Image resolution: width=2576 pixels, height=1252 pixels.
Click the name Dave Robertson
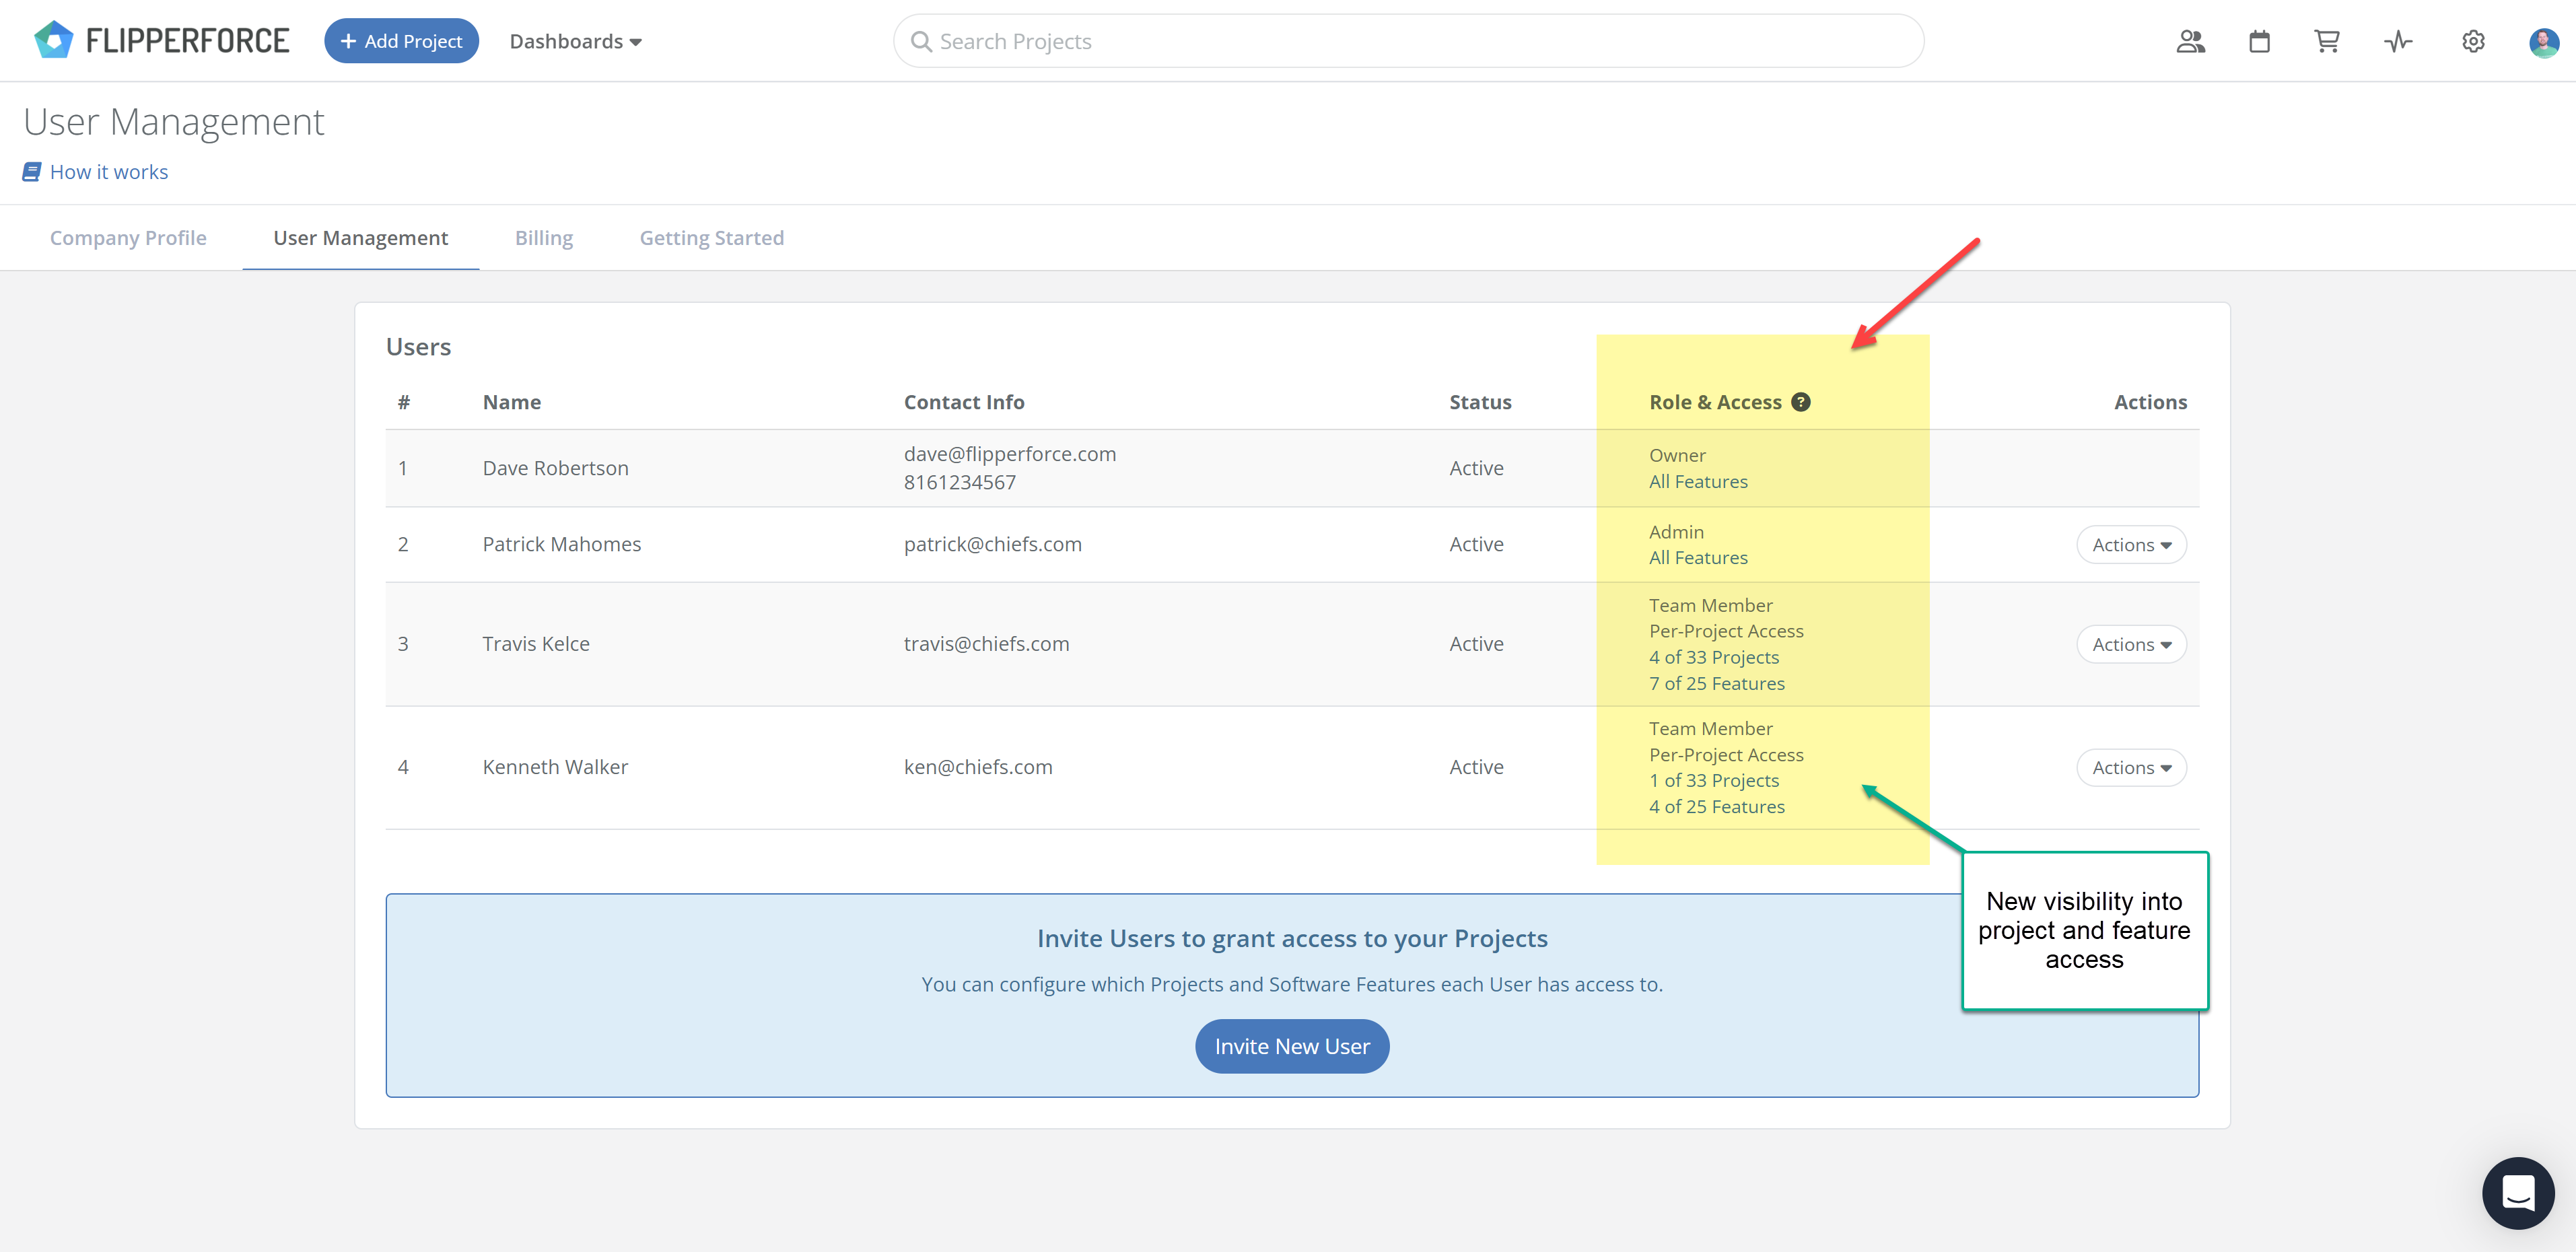(556, 468)
